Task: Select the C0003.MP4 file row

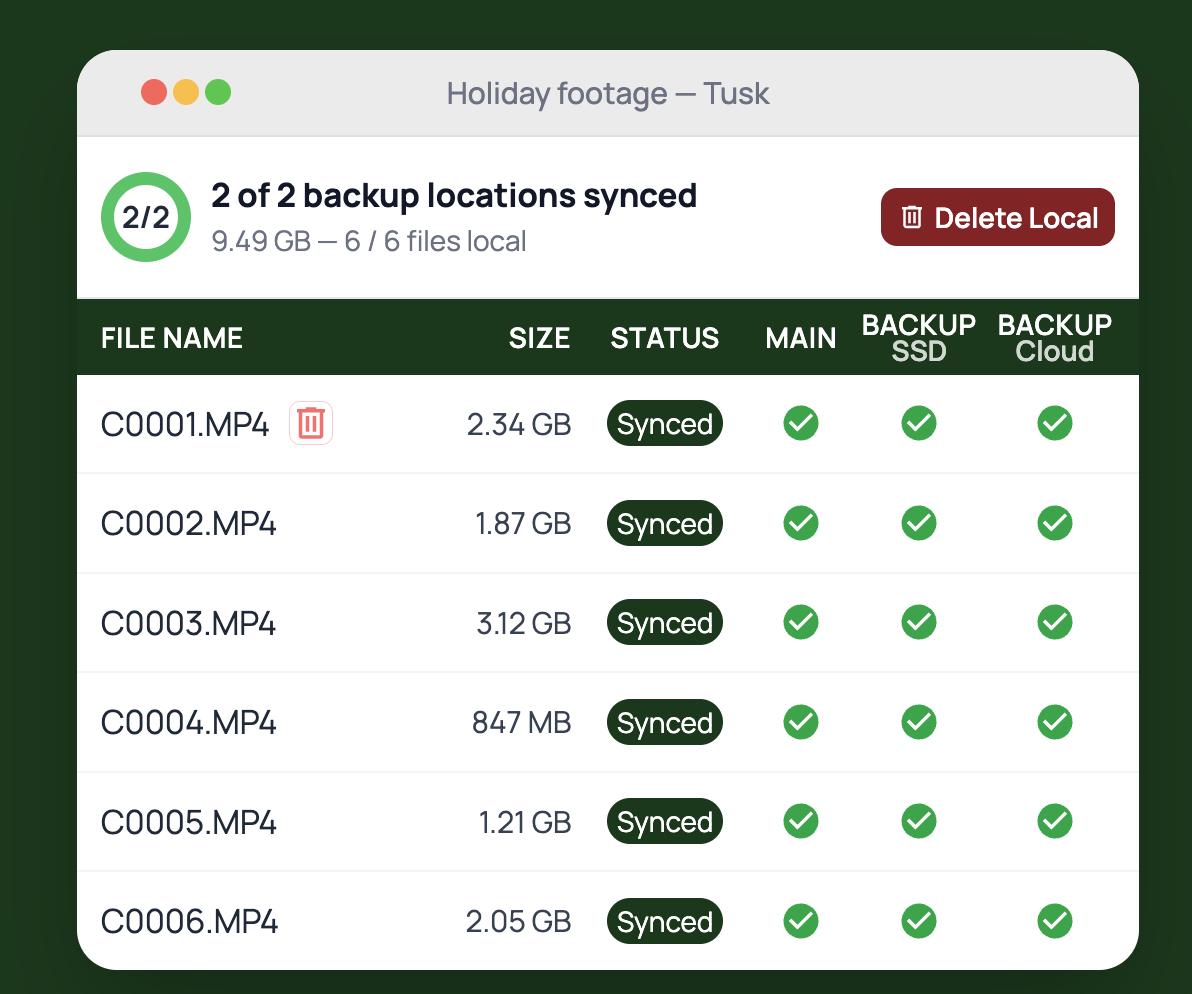Action: point(607,622)
